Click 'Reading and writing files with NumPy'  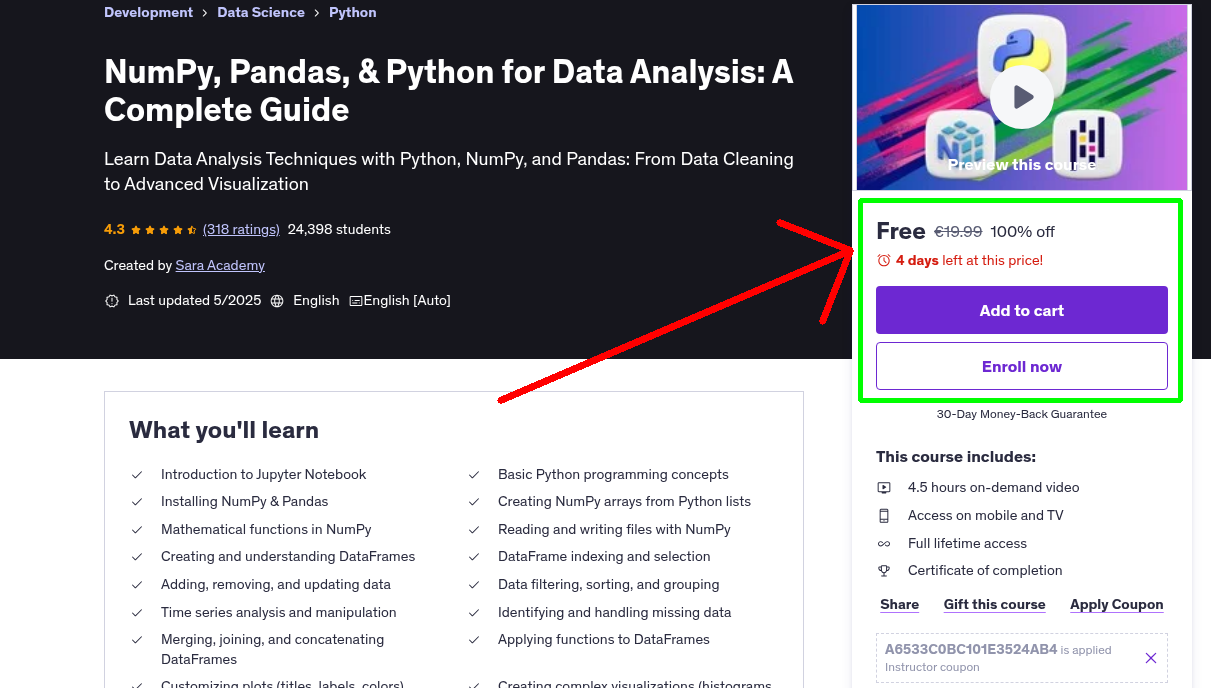(614, 529)
